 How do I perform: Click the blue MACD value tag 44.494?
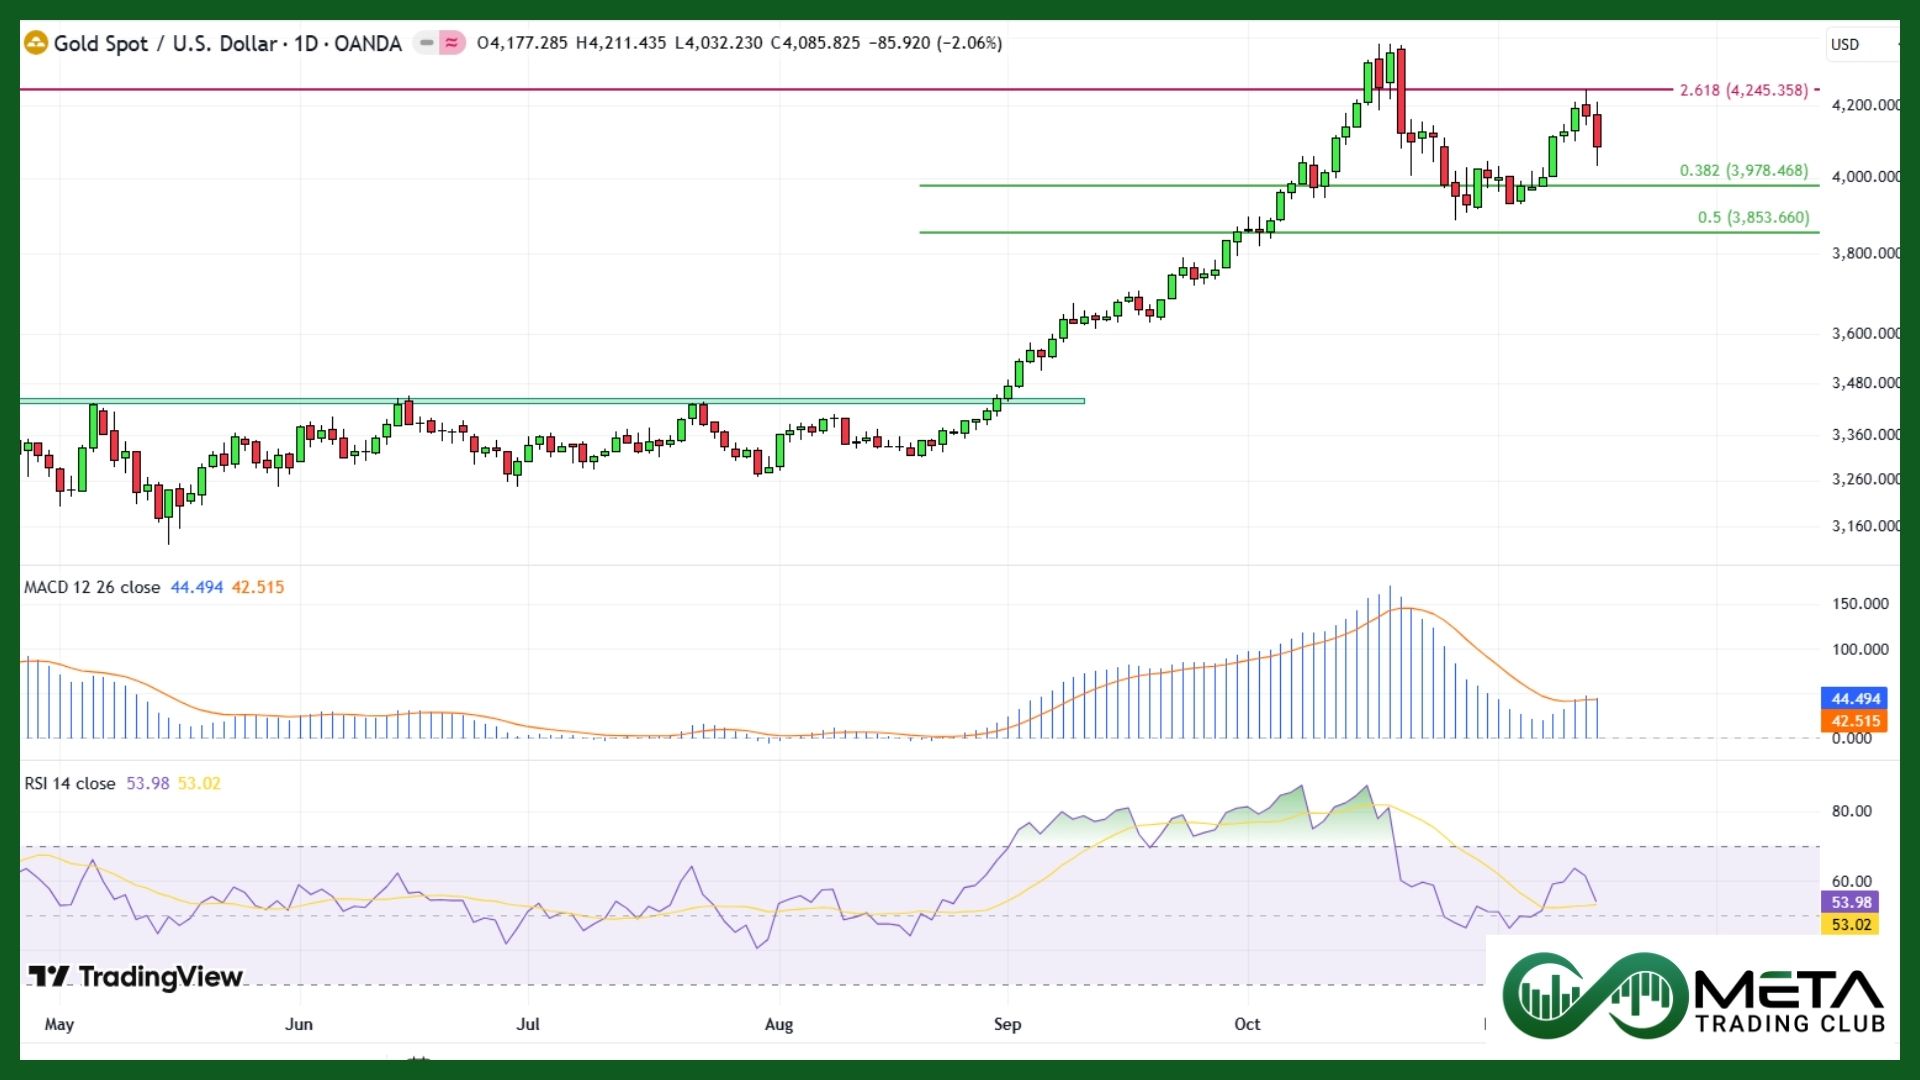pos(1855,699)
